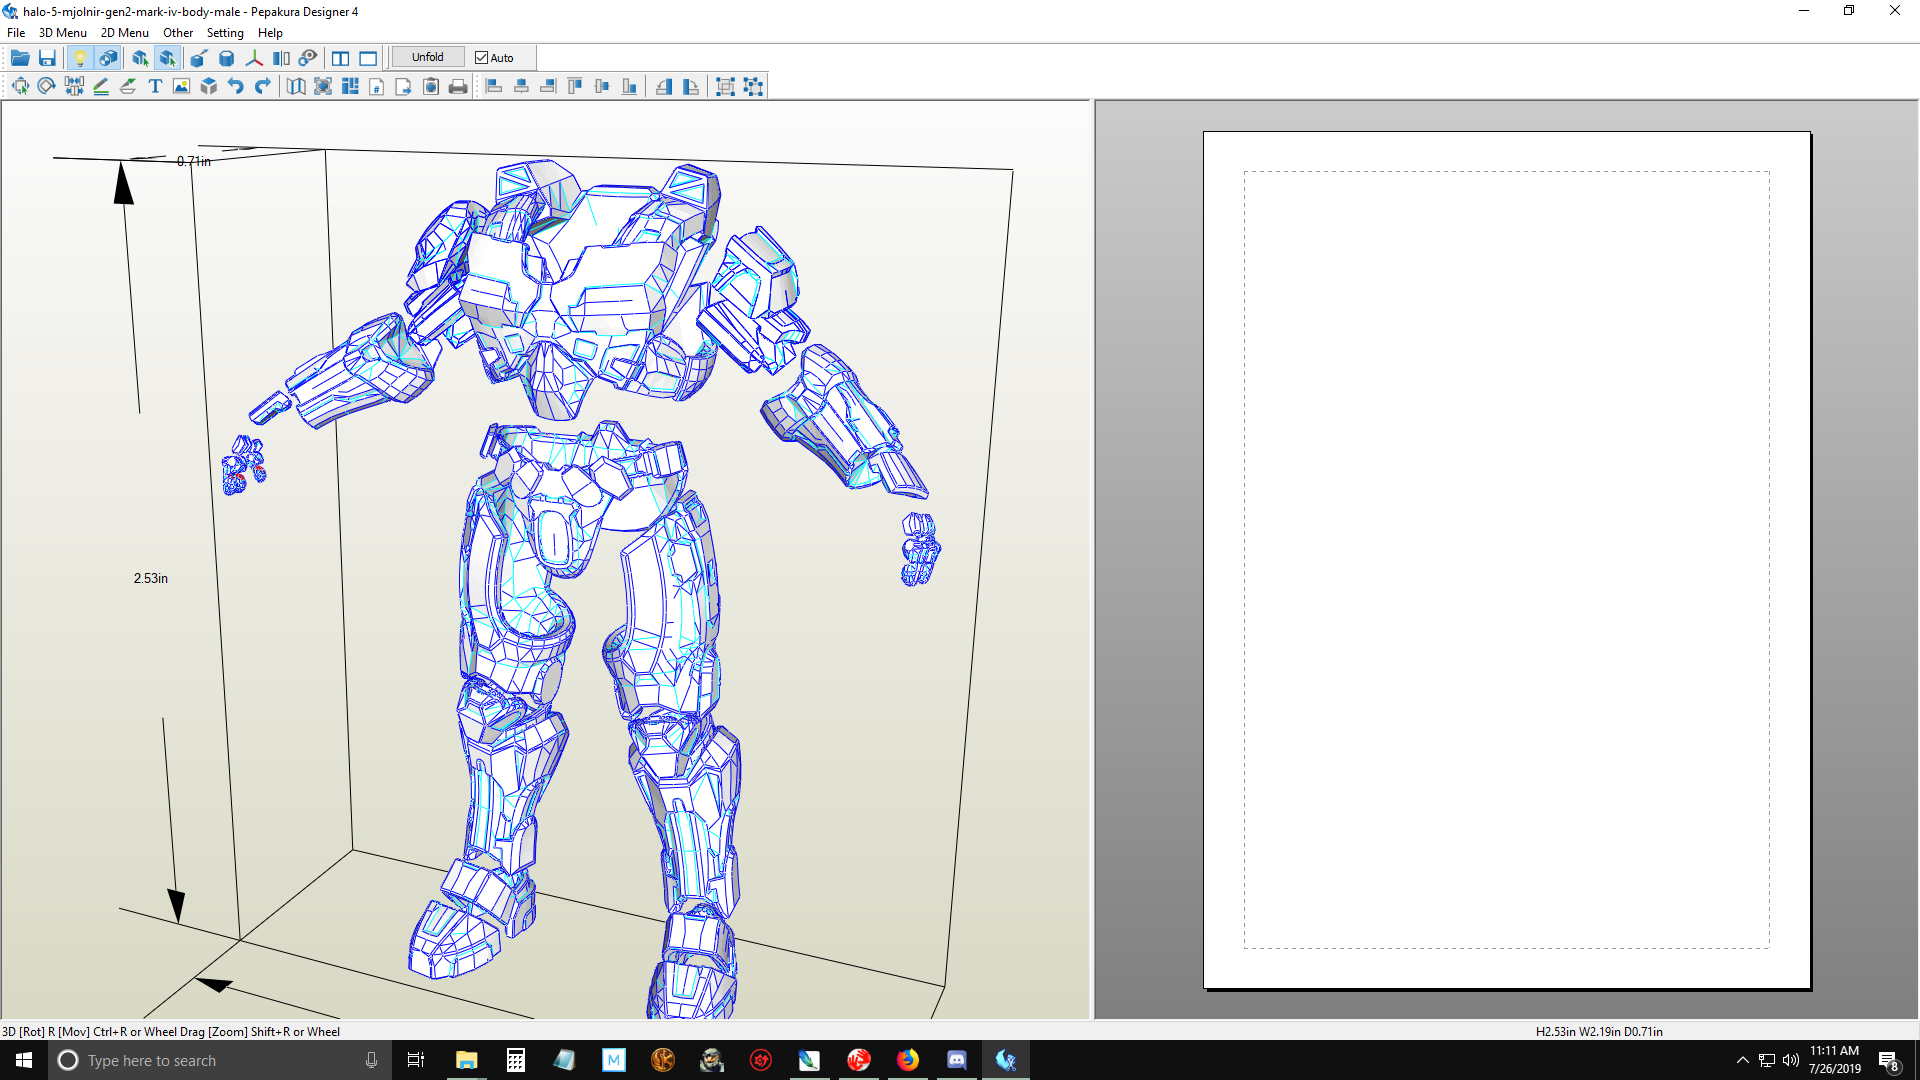Expand the Setting menu
Viewport: 1920px width, 1080px height.
coord(225,33)
